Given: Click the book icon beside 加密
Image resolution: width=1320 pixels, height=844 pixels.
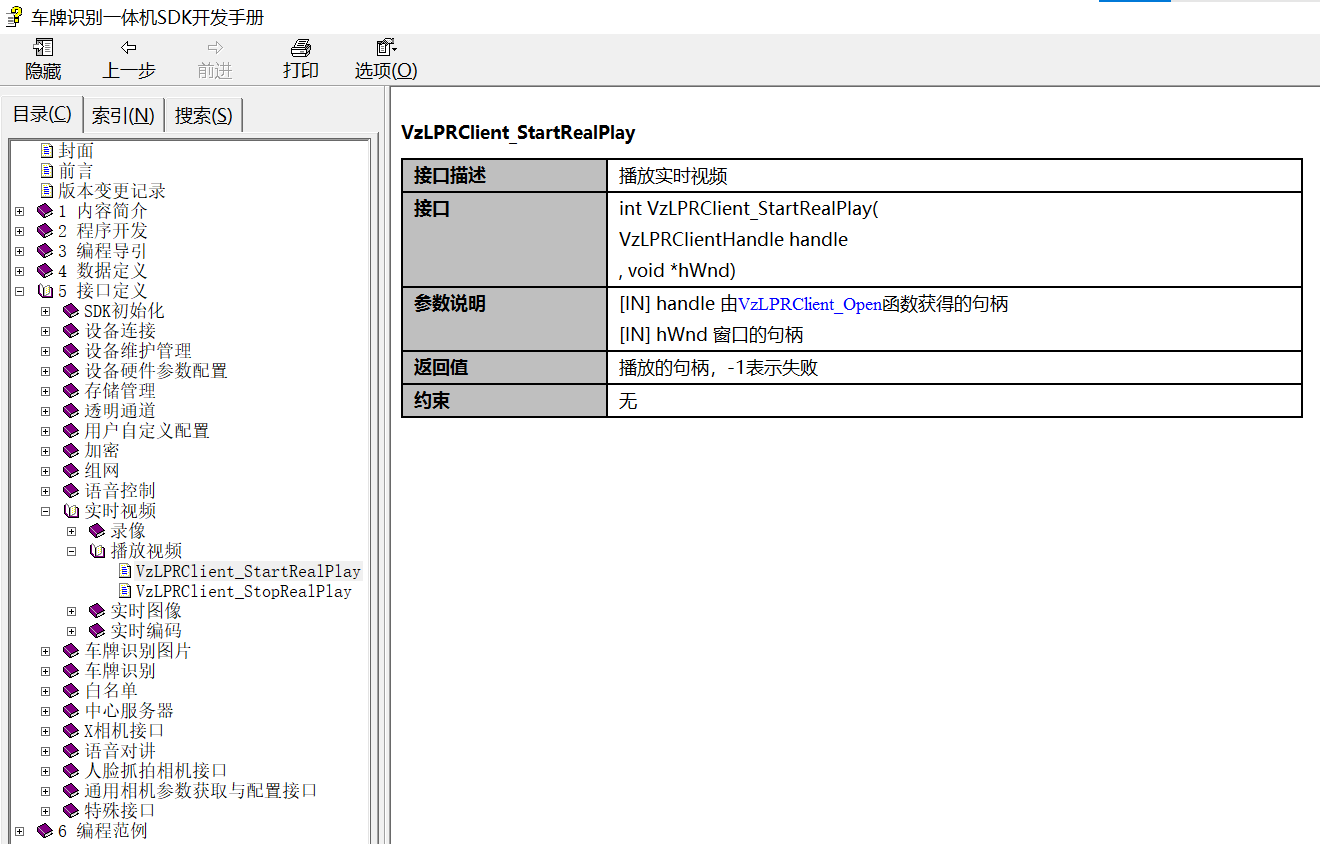Looking at the screenshot, I should (71, 451).
